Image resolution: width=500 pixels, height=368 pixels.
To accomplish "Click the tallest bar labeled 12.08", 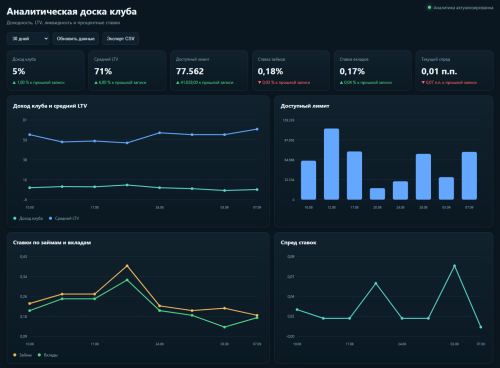I will pos(331,164).
